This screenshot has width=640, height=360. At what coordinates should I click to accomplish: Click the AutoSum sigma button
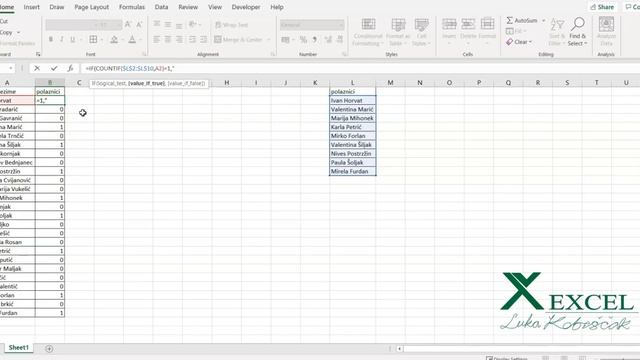[x=522, y=20]
